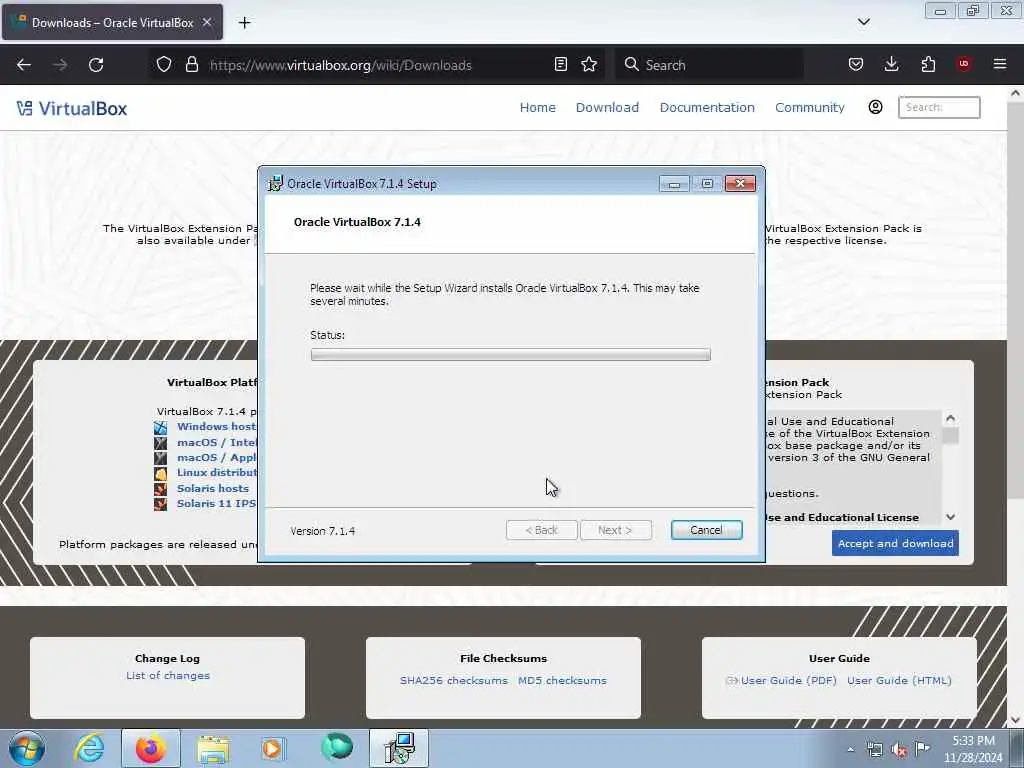1024x768 pixels.
Task: Open the extensions puzzle icon
Action: click(928, 64)
